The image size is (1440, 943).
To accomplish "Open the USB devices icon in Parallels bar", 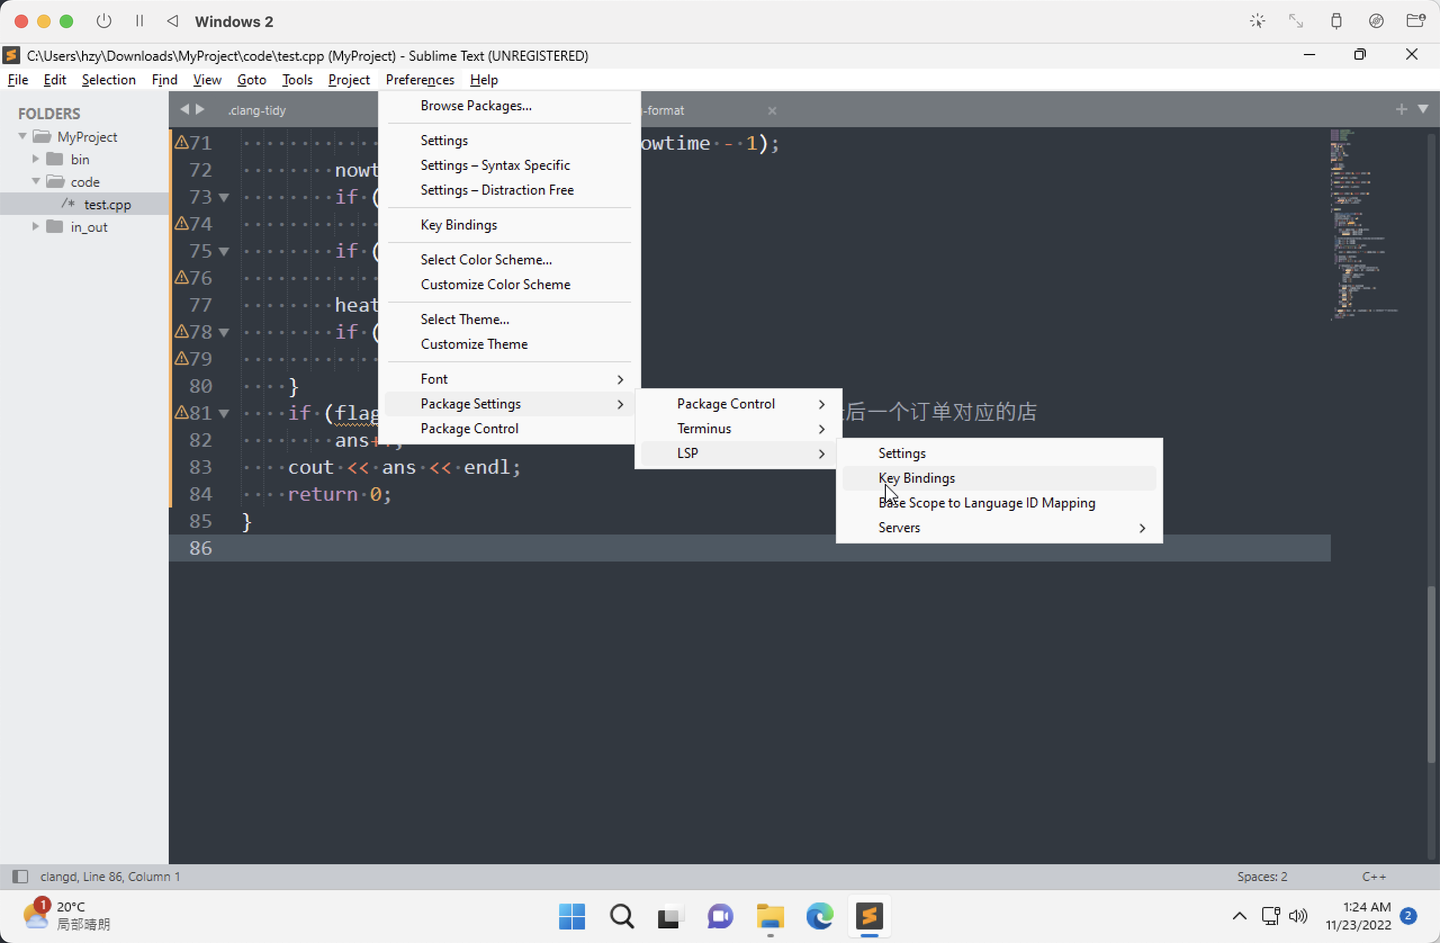I will [1336, 21].
